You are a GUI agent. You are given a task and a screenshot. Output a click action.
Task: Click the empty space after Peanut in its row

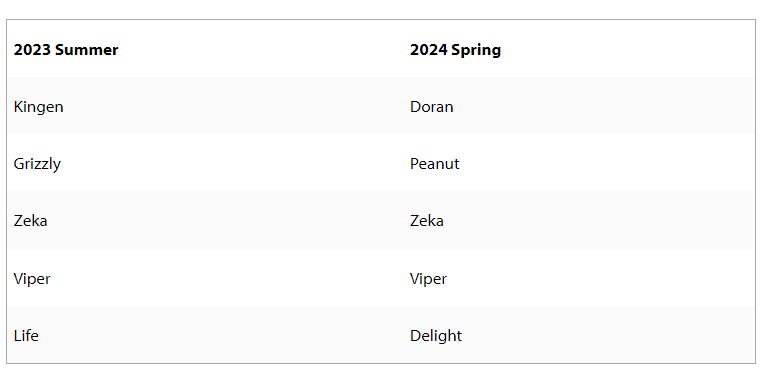tap(607, 164)
